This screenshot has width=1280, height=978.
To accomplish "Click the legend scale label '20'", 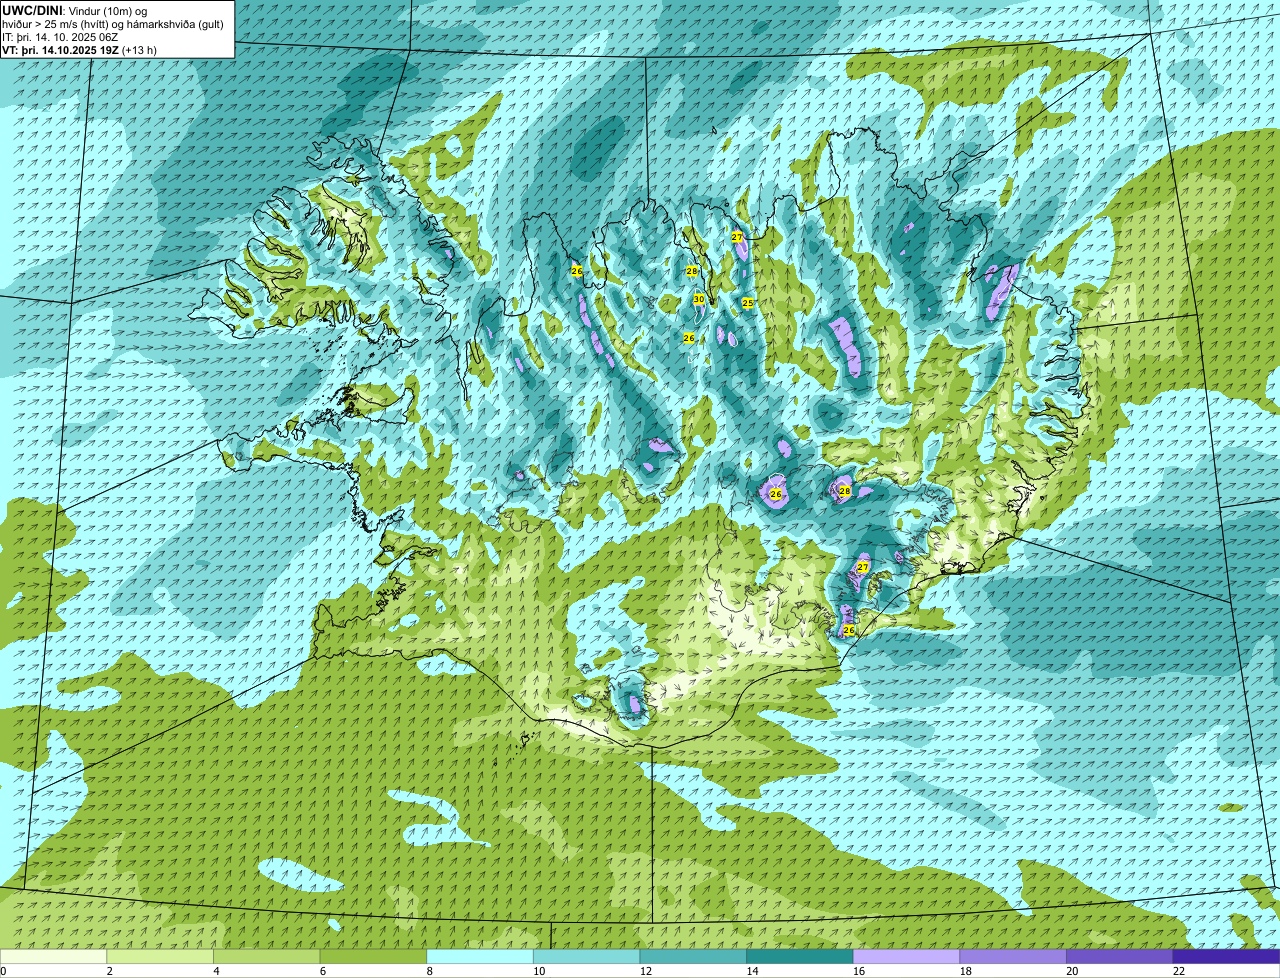I will pyautogui.click(x=1072, y=971).
